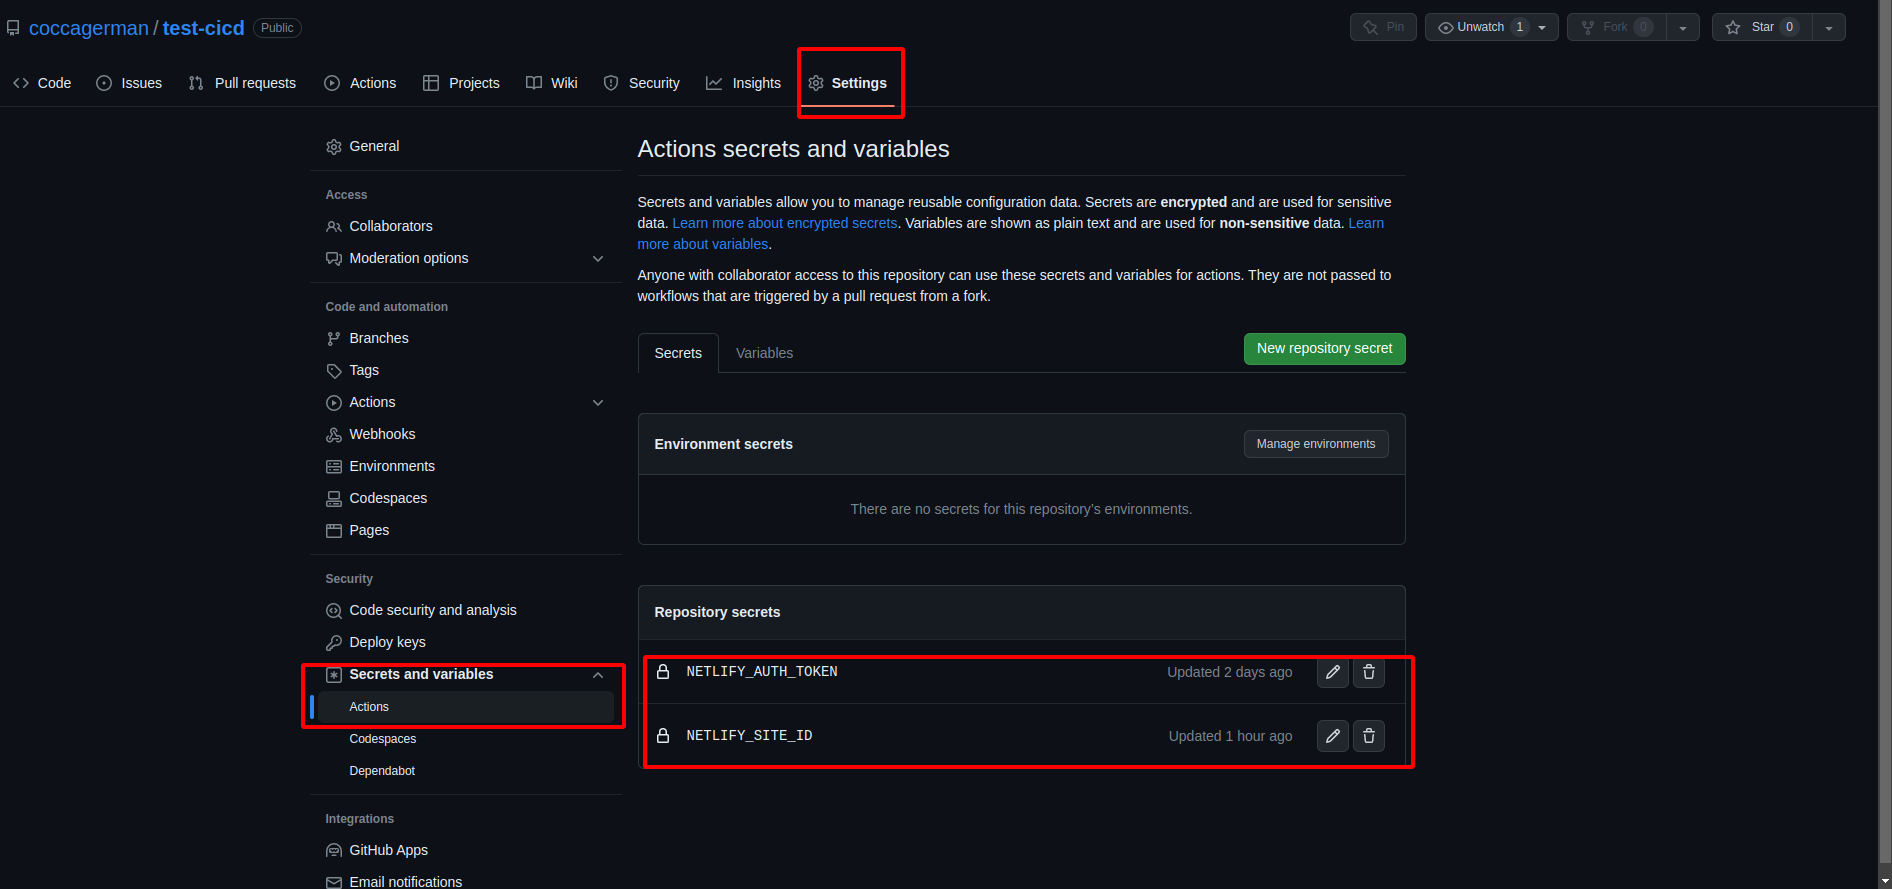Image resolution: width=1892 pixels, height=889 pixels.
Task: Edit the NETLIFY_AUTH_TOKEN secret via the pencil icon
Action: coord(1332,672)
